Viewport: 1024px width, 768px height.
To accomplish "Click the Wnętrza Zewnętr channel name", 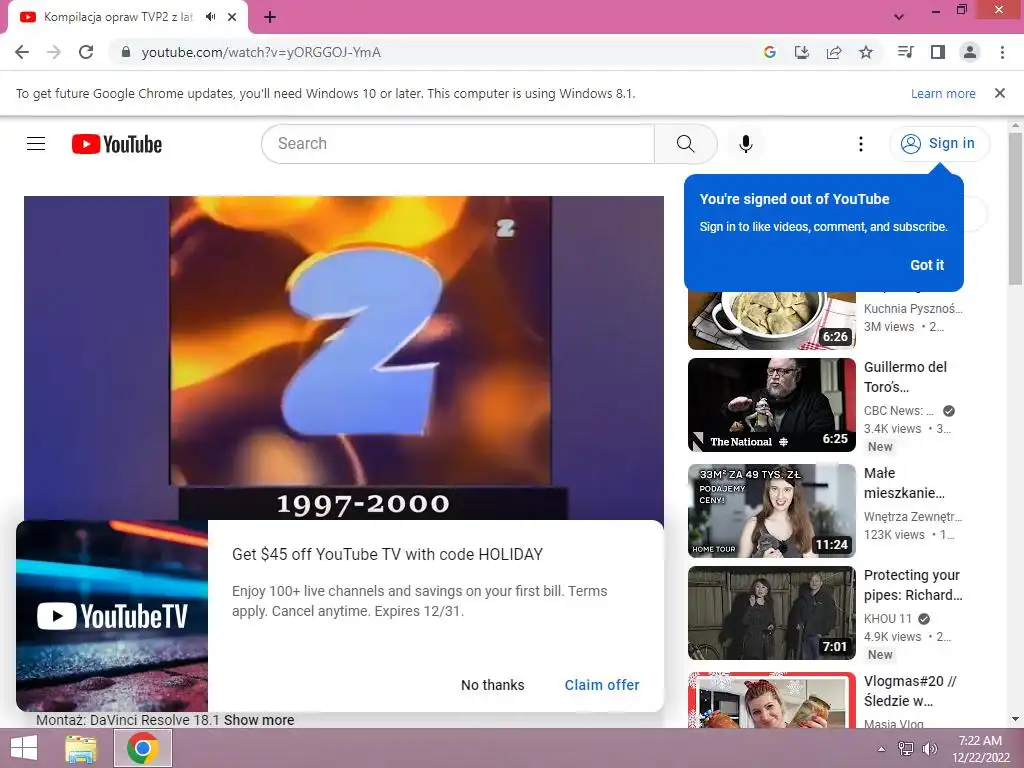I will tap(913, 517).
